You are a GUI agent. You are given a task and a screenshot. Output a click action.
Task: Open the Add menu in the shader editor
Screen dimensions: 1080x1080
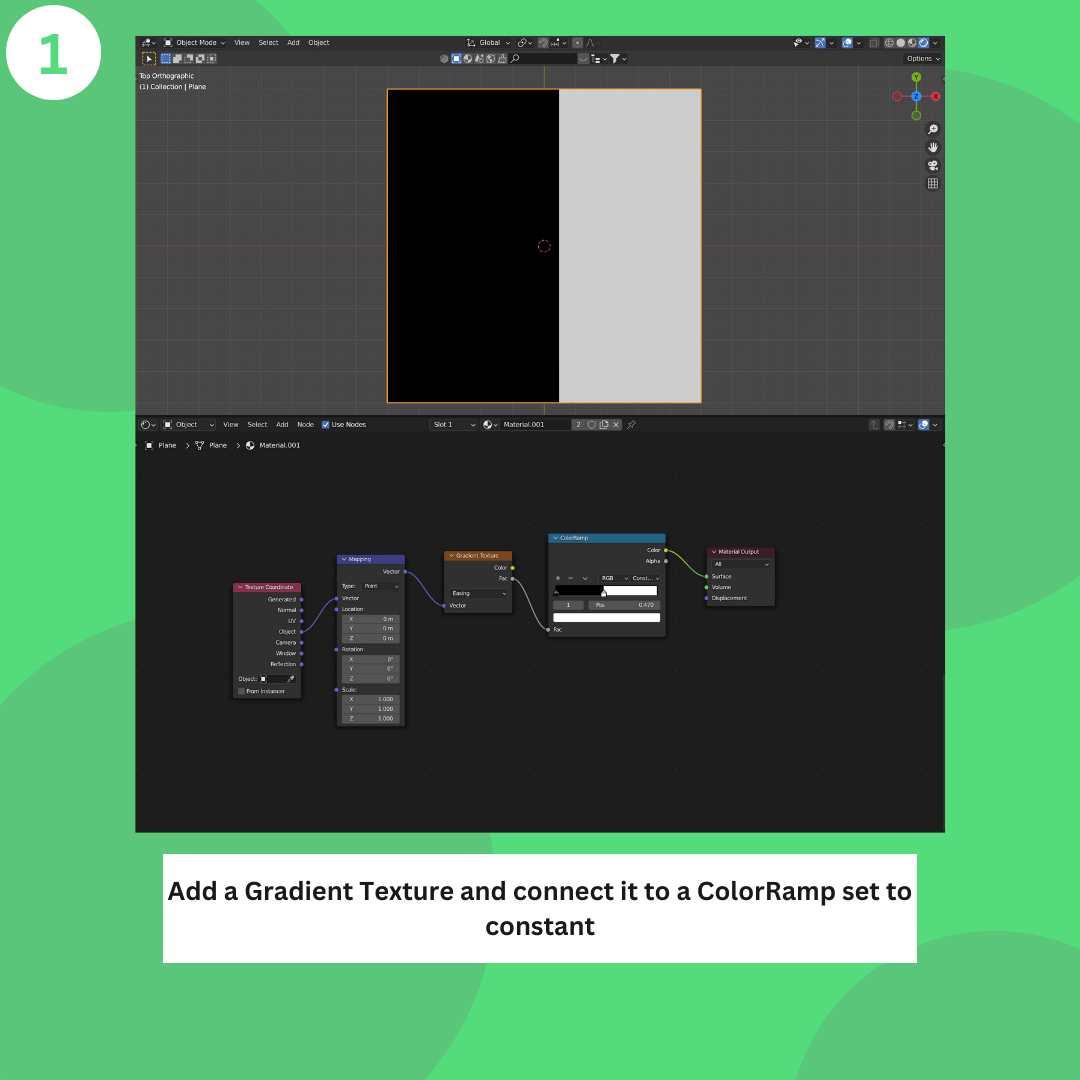[282, 424]
